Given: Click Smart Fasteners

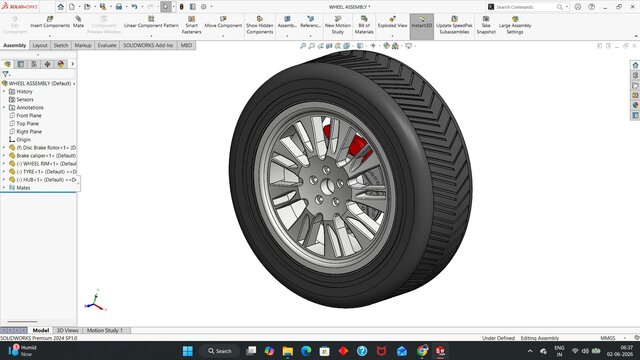Looking at the screenshot, I should pyautogui.click(x=191, y=25).
